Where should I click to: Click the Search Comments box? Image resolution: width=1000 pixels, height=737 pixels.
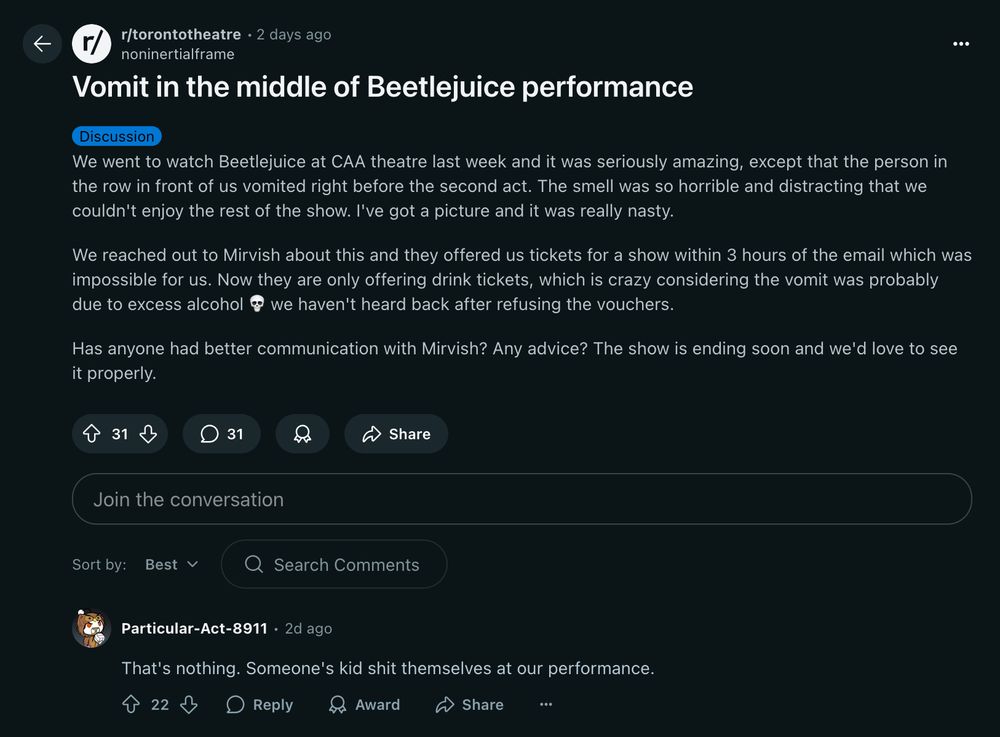coord(334,565)
